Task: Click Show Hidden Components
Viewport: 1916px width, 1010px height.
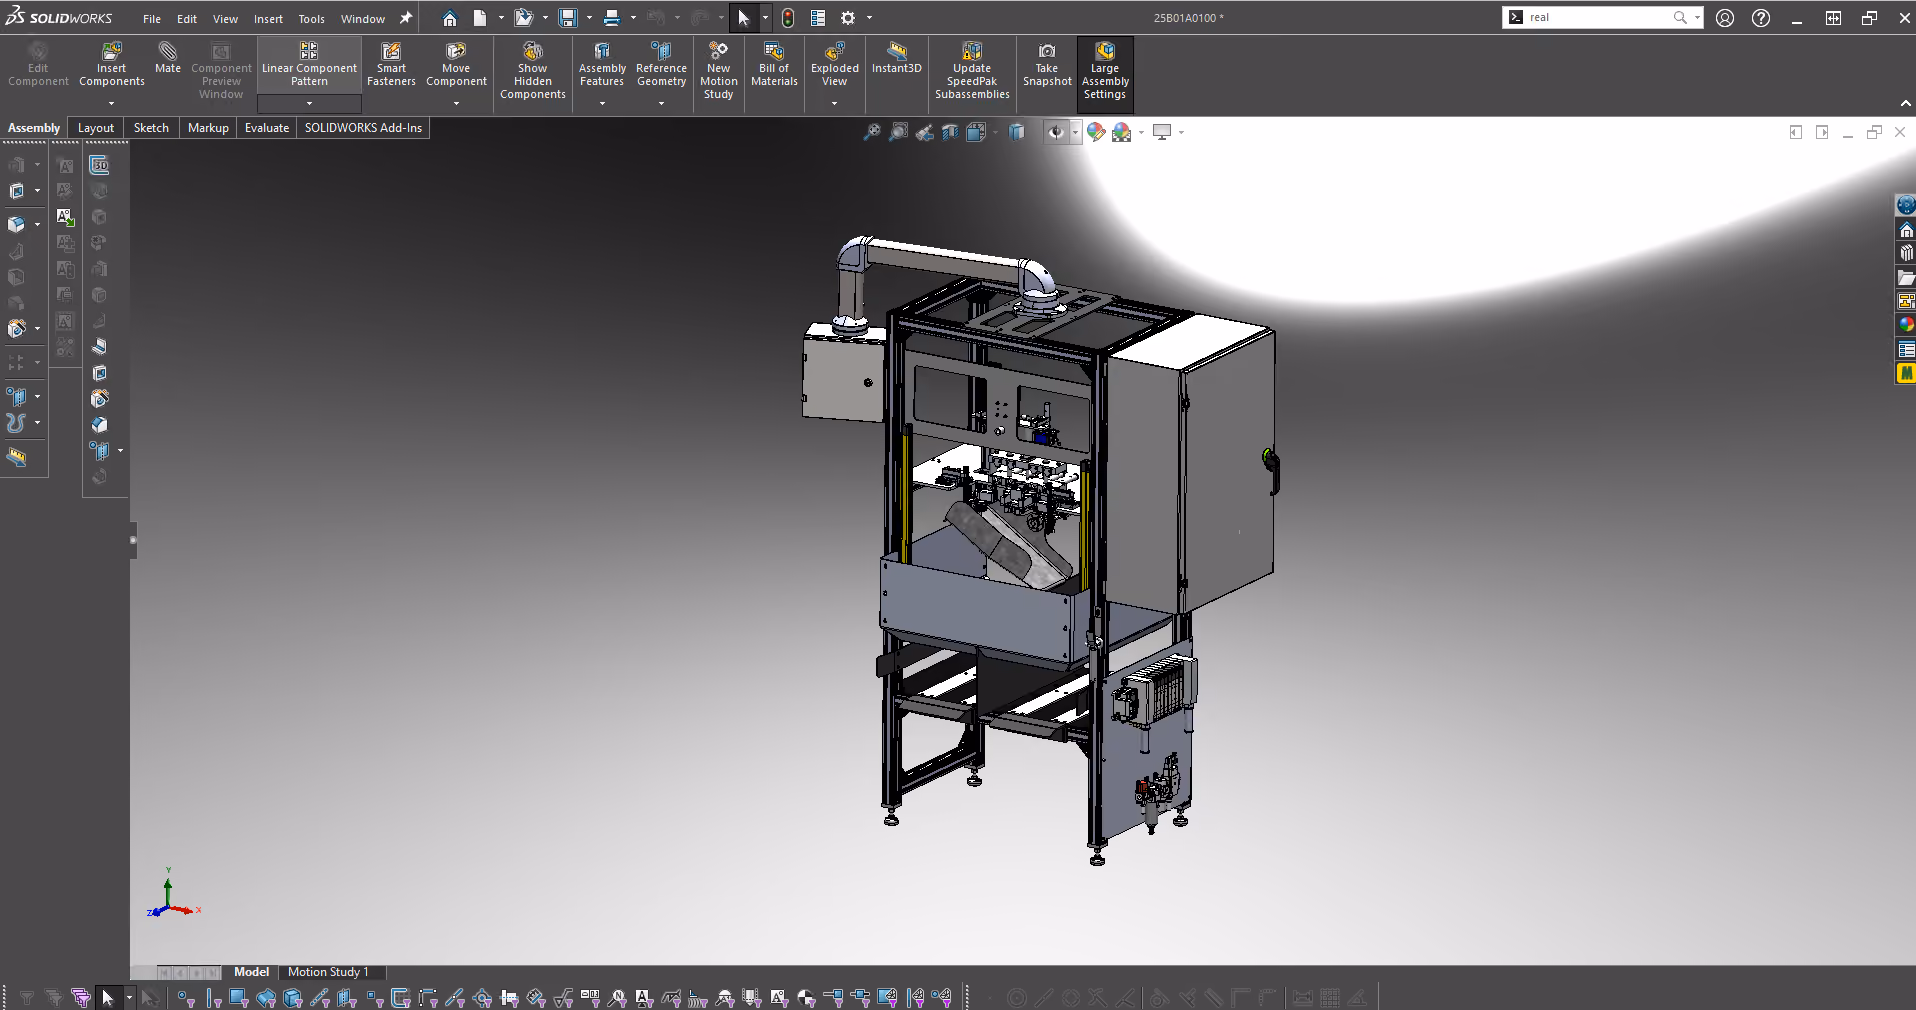Action: tap(532, 70)
